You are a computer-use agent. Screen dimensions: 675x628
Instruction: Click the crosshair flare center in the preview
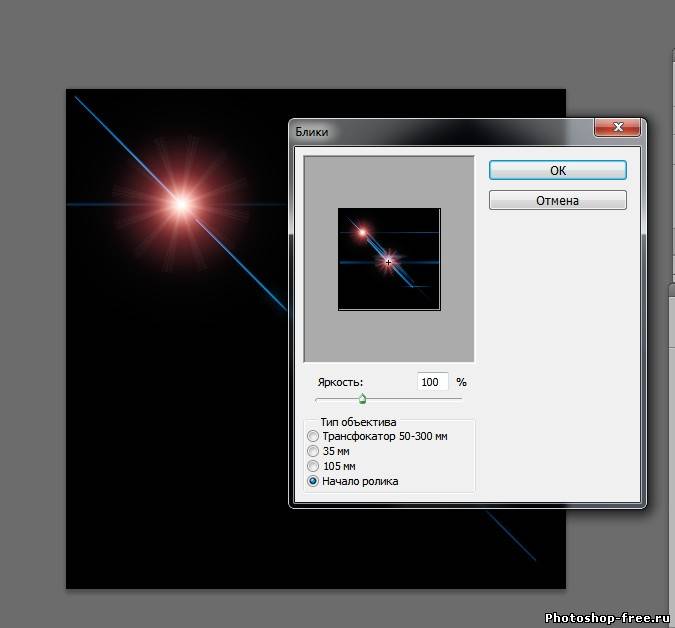388,261
